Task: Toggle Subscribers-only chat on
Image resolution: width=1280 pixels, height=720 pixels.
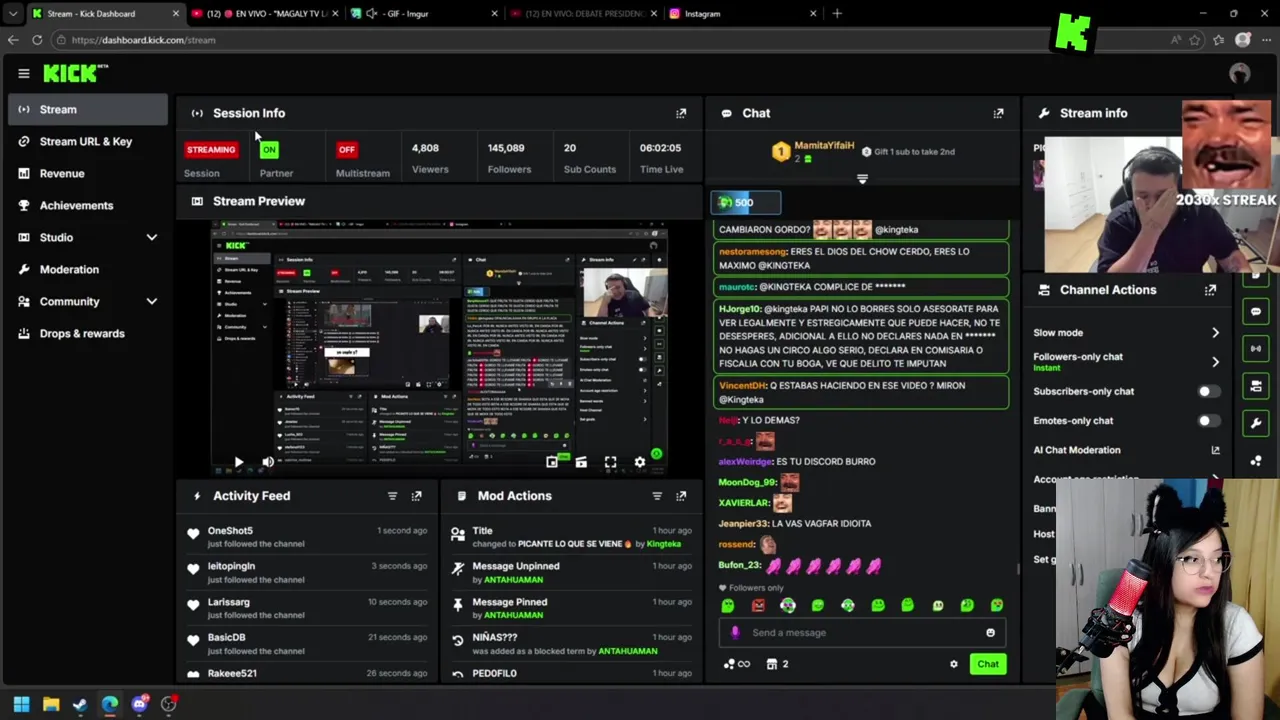Action: (1208, 392)
